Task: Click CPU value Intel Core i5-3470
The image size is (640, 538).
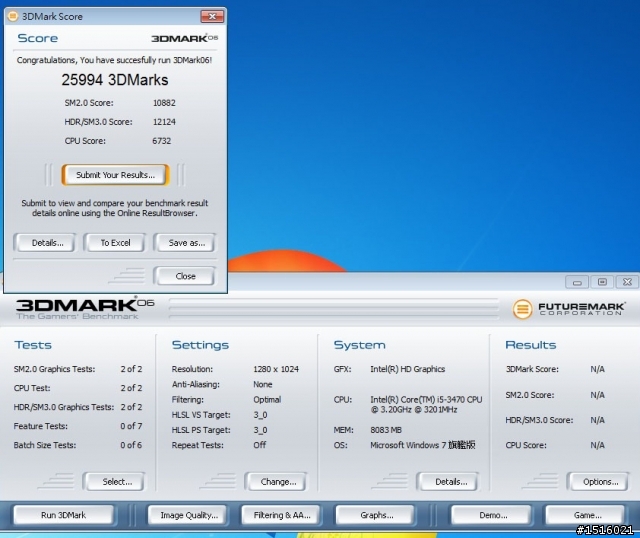Action: click(x=426, y=404)
